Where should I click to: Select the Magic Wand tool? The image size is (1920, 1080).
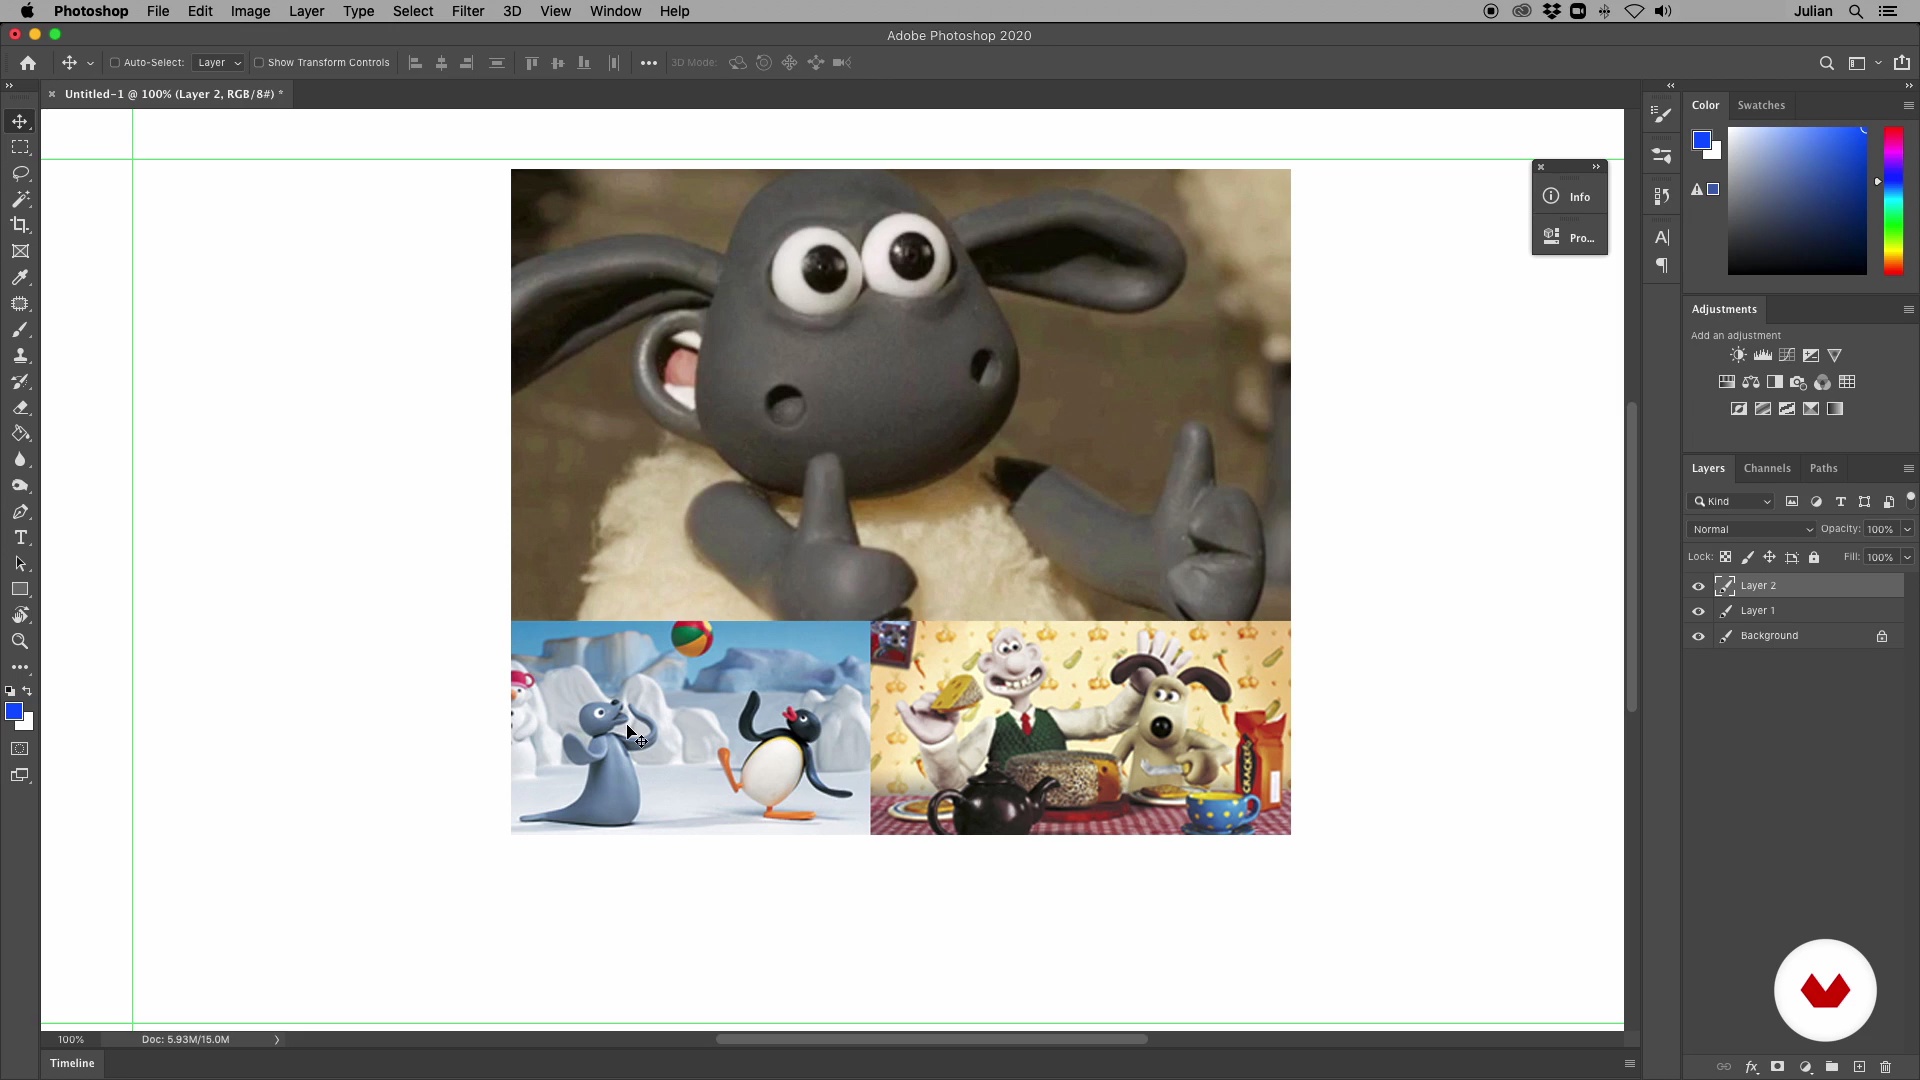point(20,199)
